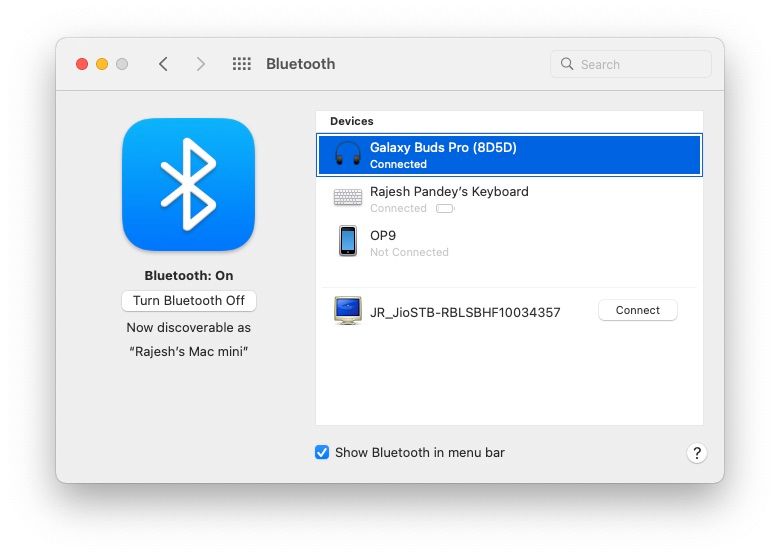Show all preferences using the grid icon
The height and width of the screenshot is (557, 780).
click(x=241, y=64)
